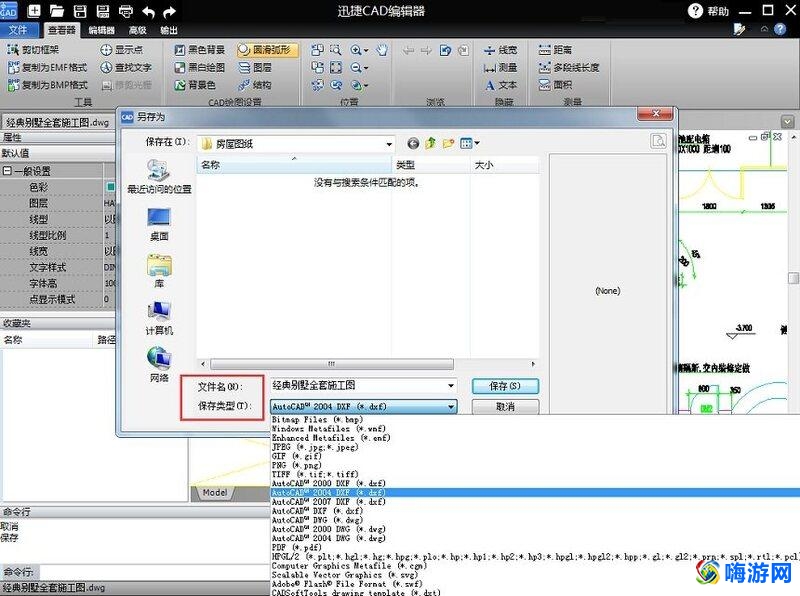Click the print icon in title bar
Image resolution: width=800 pixels, height=596 pixels.
[126, 11]
